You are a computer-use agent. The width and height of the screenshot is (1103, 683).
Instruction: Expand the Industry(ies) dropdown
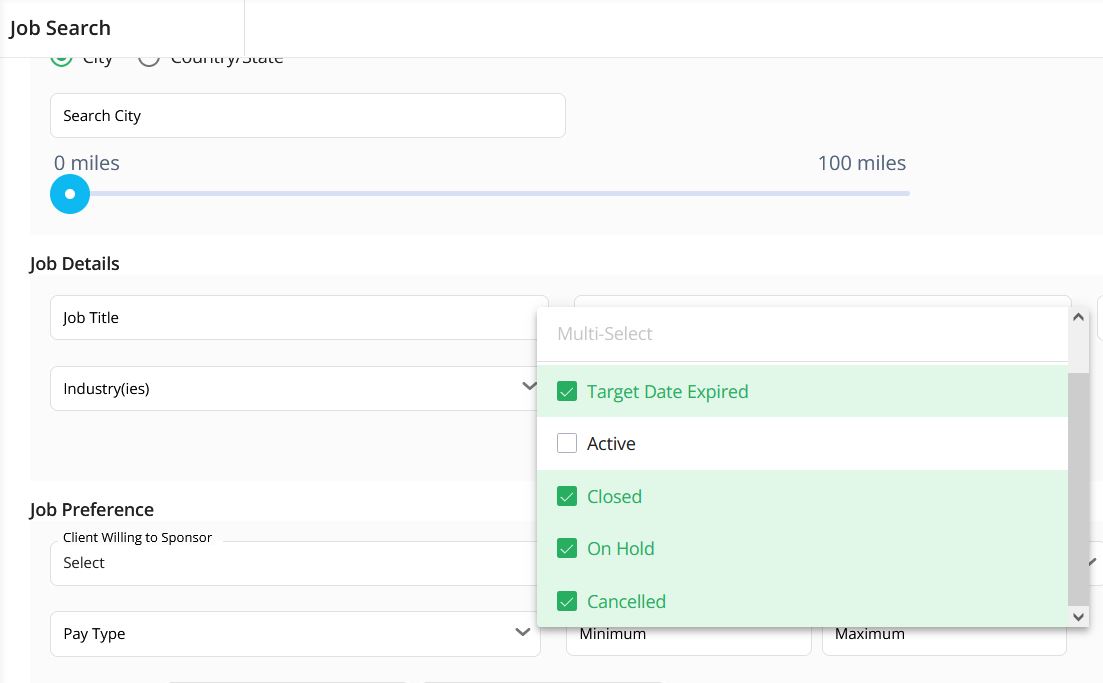click(295, 388)
